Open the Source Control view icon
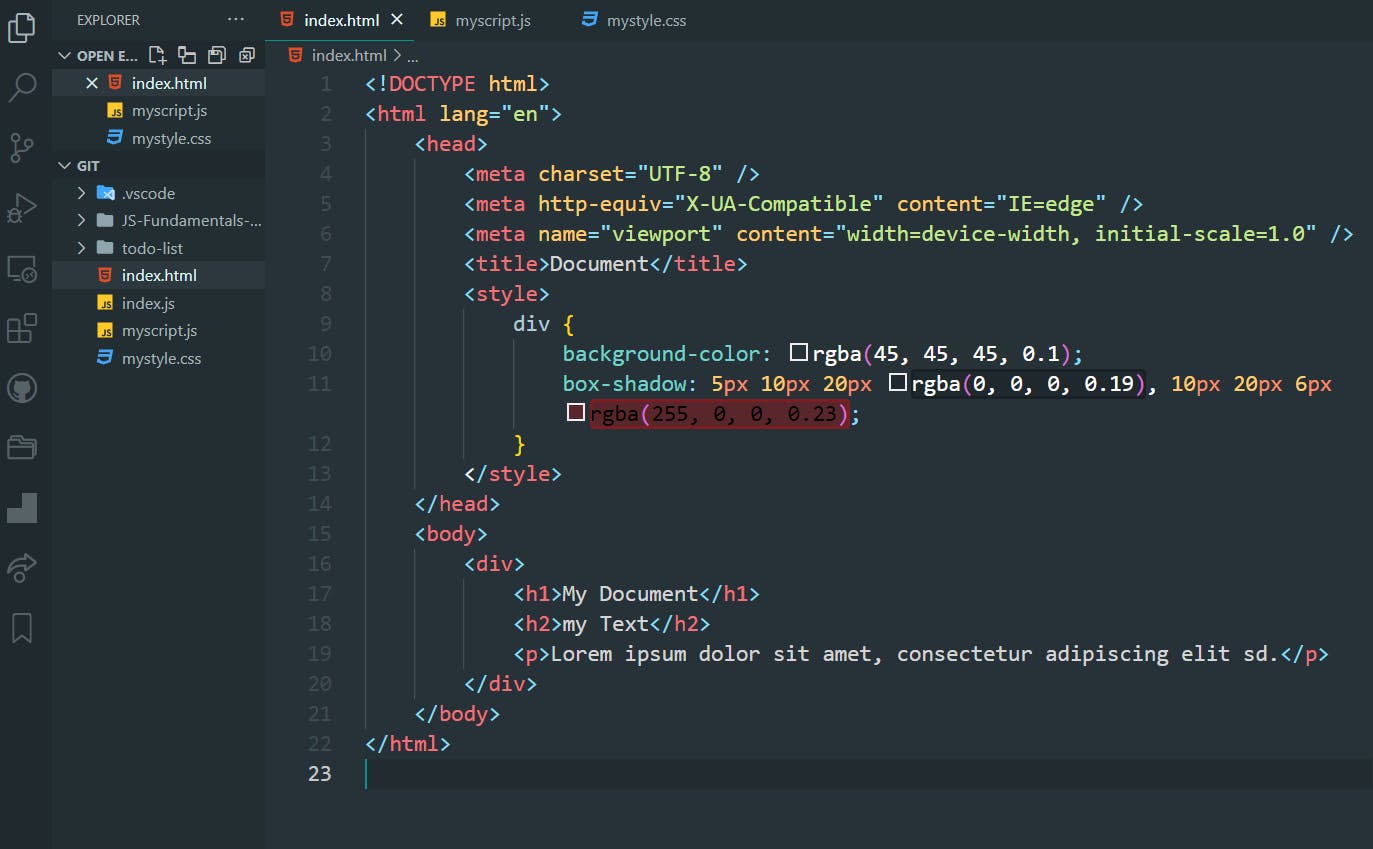 (22, 148)
